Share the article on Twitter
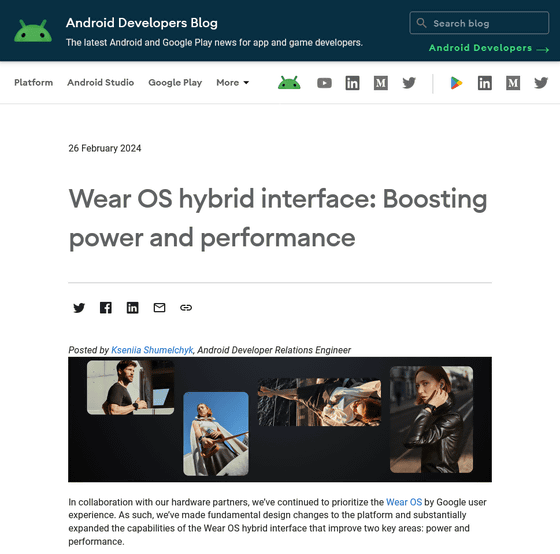The width and height of the screenshot is (560, 554). pyautogui.click(x=79, y=308)
